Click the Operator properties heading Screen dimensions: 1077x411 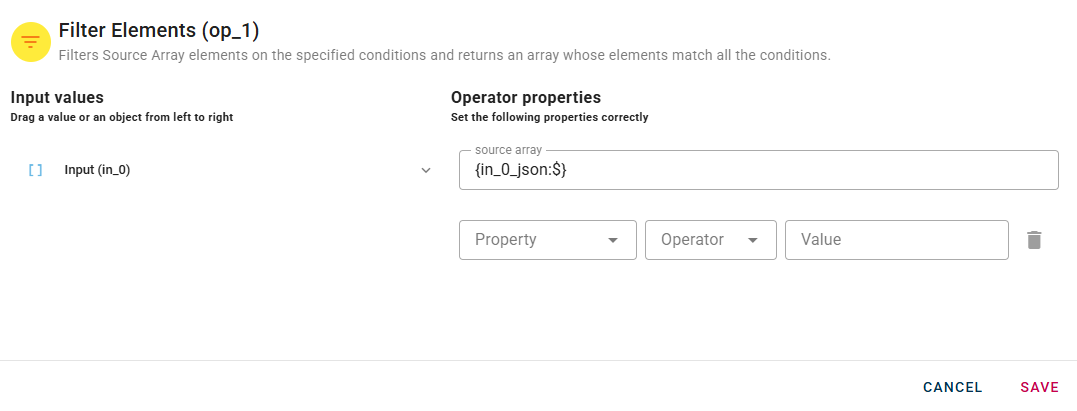(x=526, y=98)
